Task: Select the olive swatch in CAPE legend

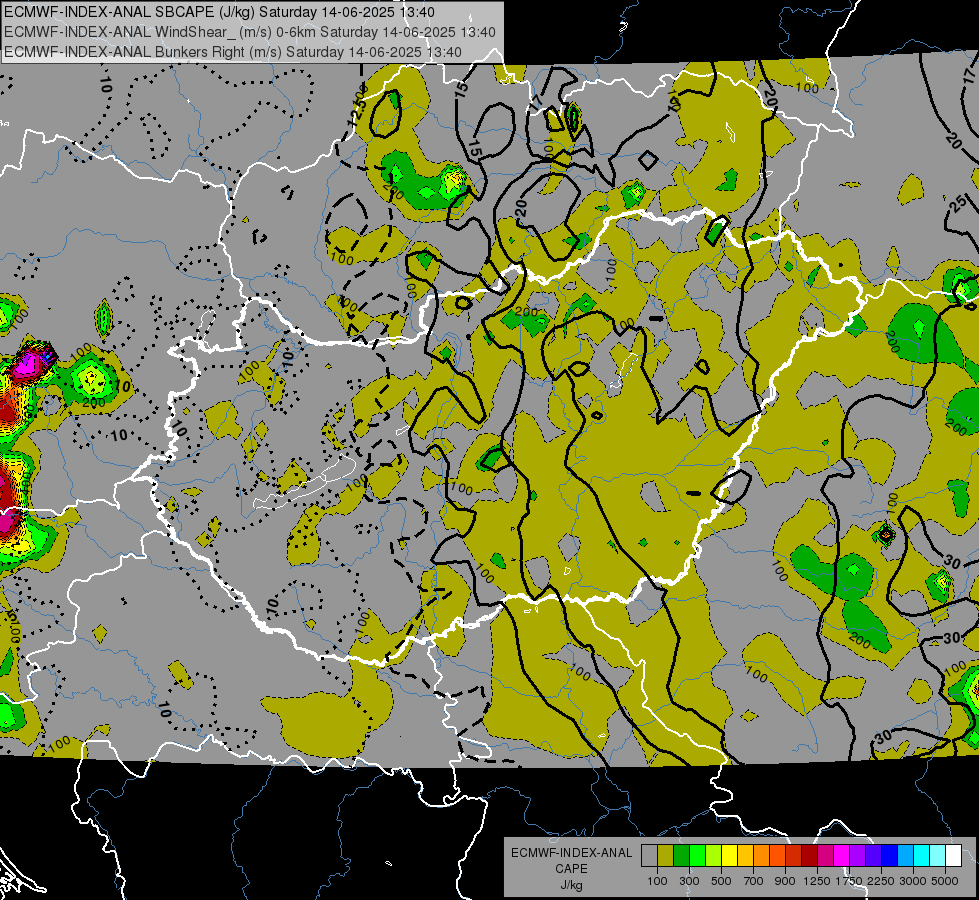Action: pos(665,855)
